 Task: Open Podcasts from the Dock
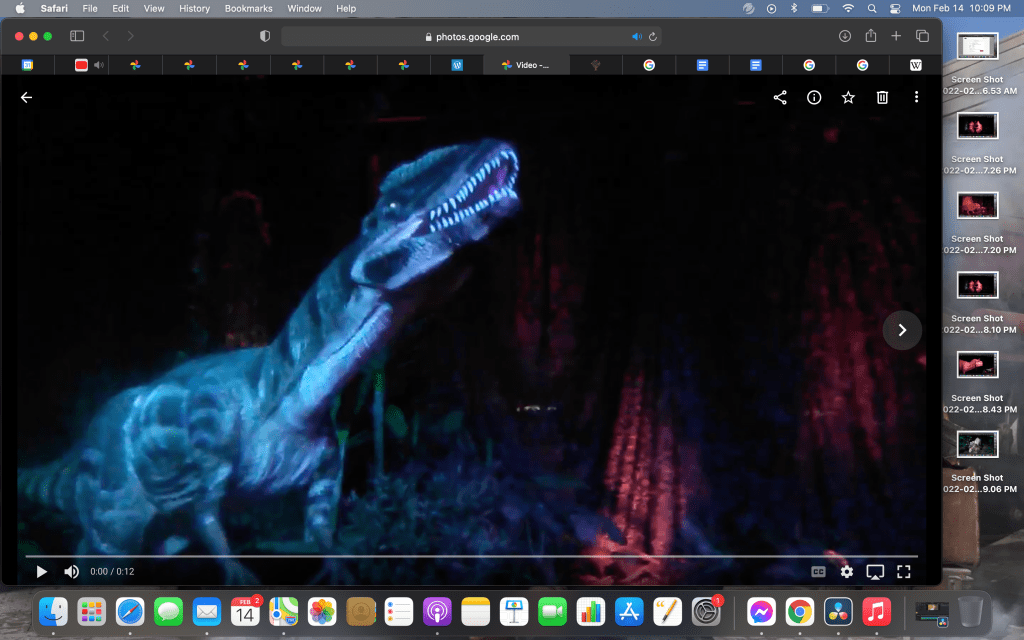437,612
